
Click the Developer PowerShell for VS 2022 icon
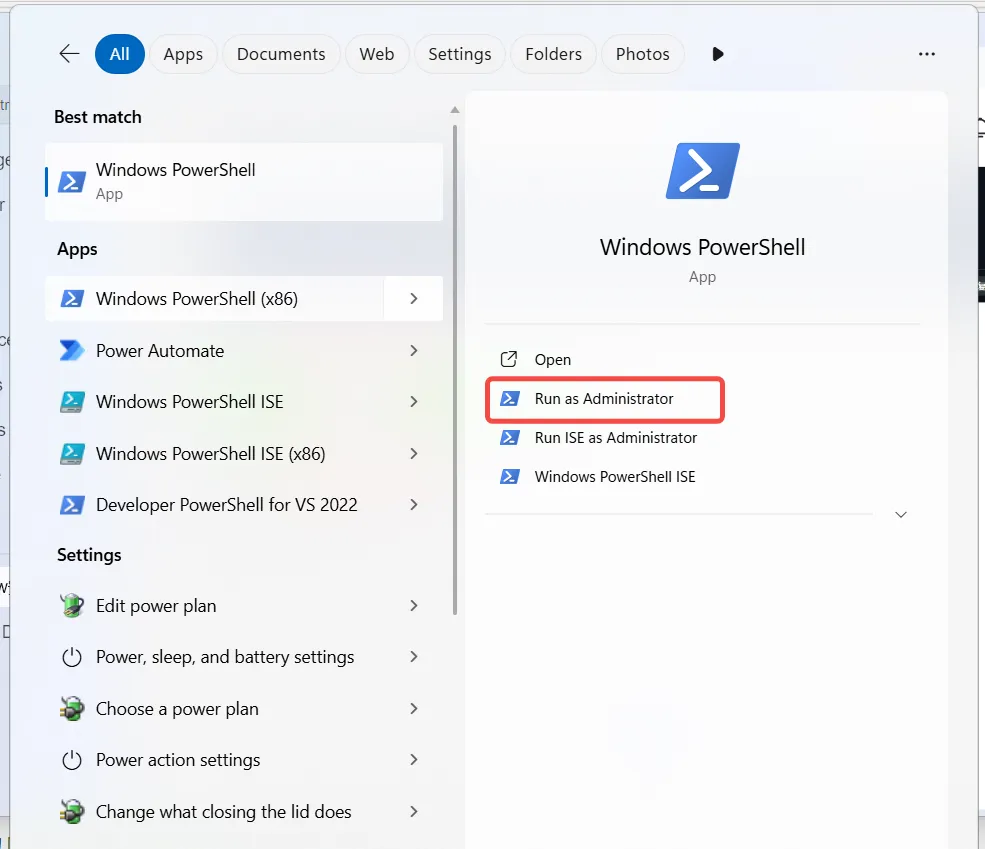click(72, 505)
